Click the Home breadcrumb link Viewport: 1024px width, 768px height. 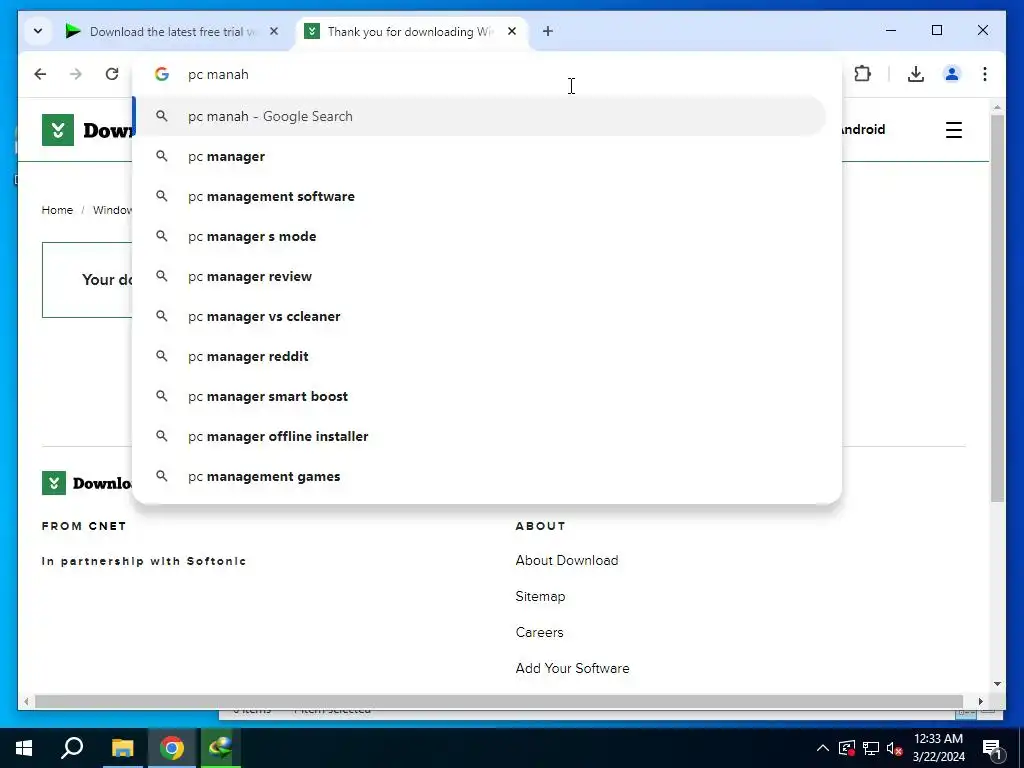pyautogui.click(x=57, y=210)
